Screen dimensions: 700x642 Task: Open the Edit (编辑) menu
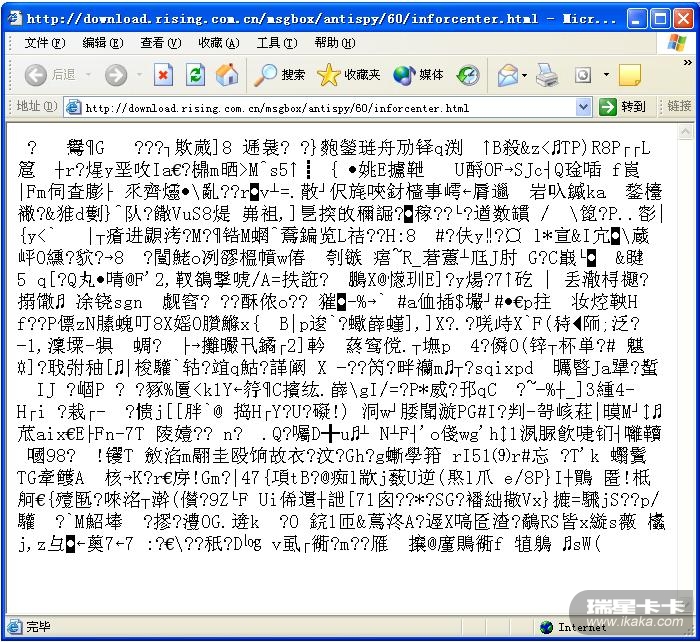(103, 43)
